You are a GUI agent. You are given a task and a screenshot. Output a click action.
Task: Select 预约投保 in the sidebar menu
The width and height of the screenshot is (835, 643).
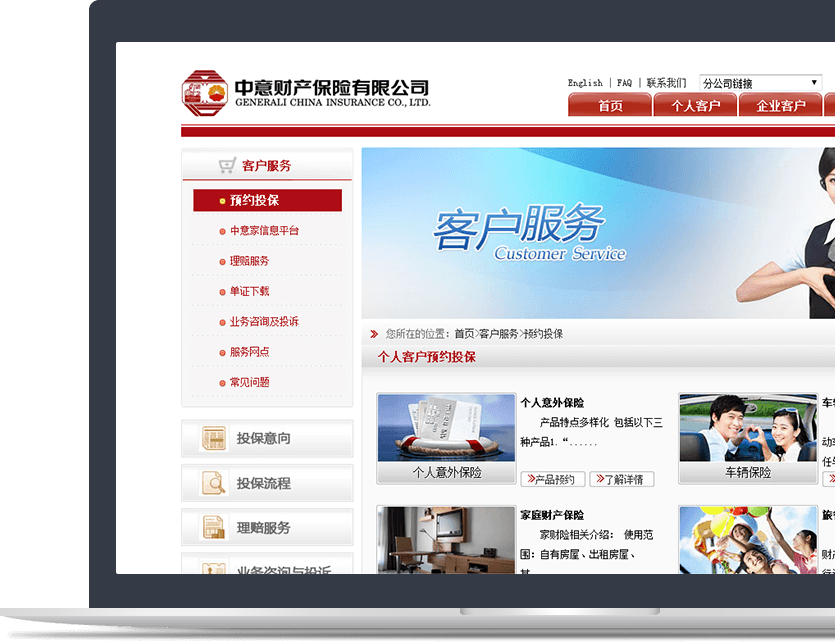(267, 201)
